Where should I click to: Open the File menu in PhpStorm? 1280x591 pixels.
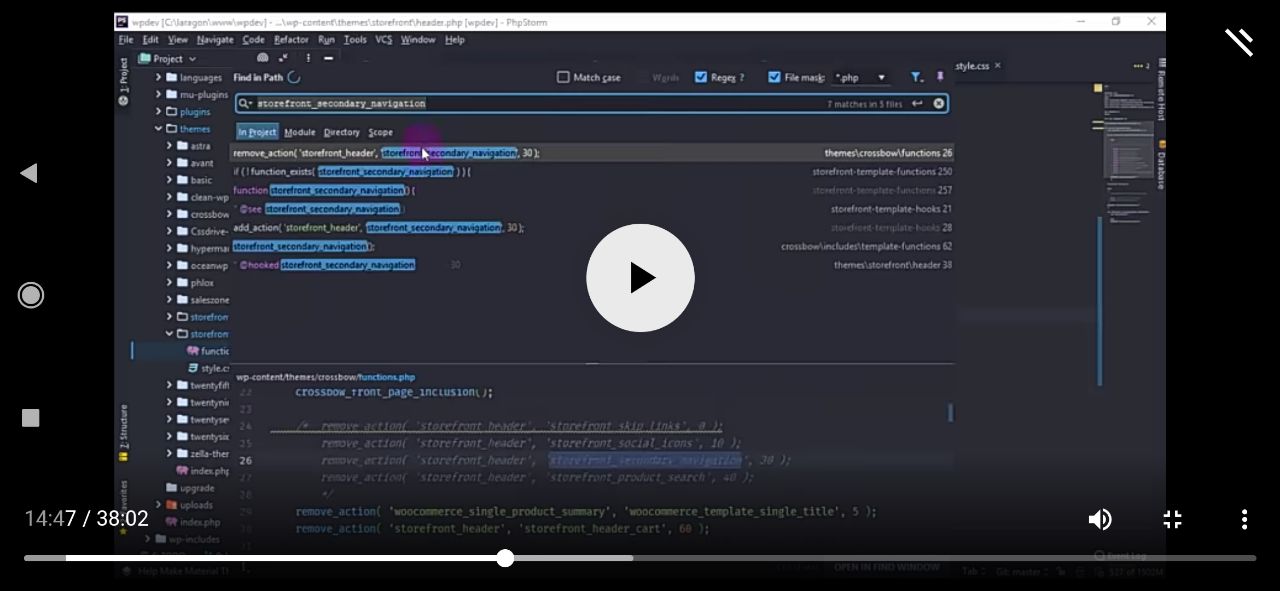(126, 40)
